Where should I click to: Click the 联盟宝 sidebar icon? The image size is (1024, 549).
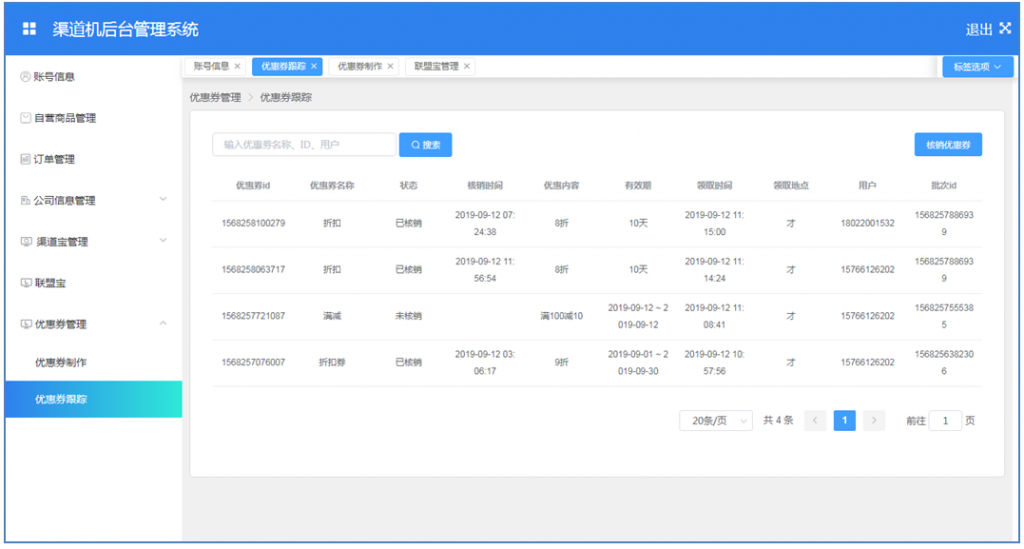pyautogui.click(x=26, y=283)
